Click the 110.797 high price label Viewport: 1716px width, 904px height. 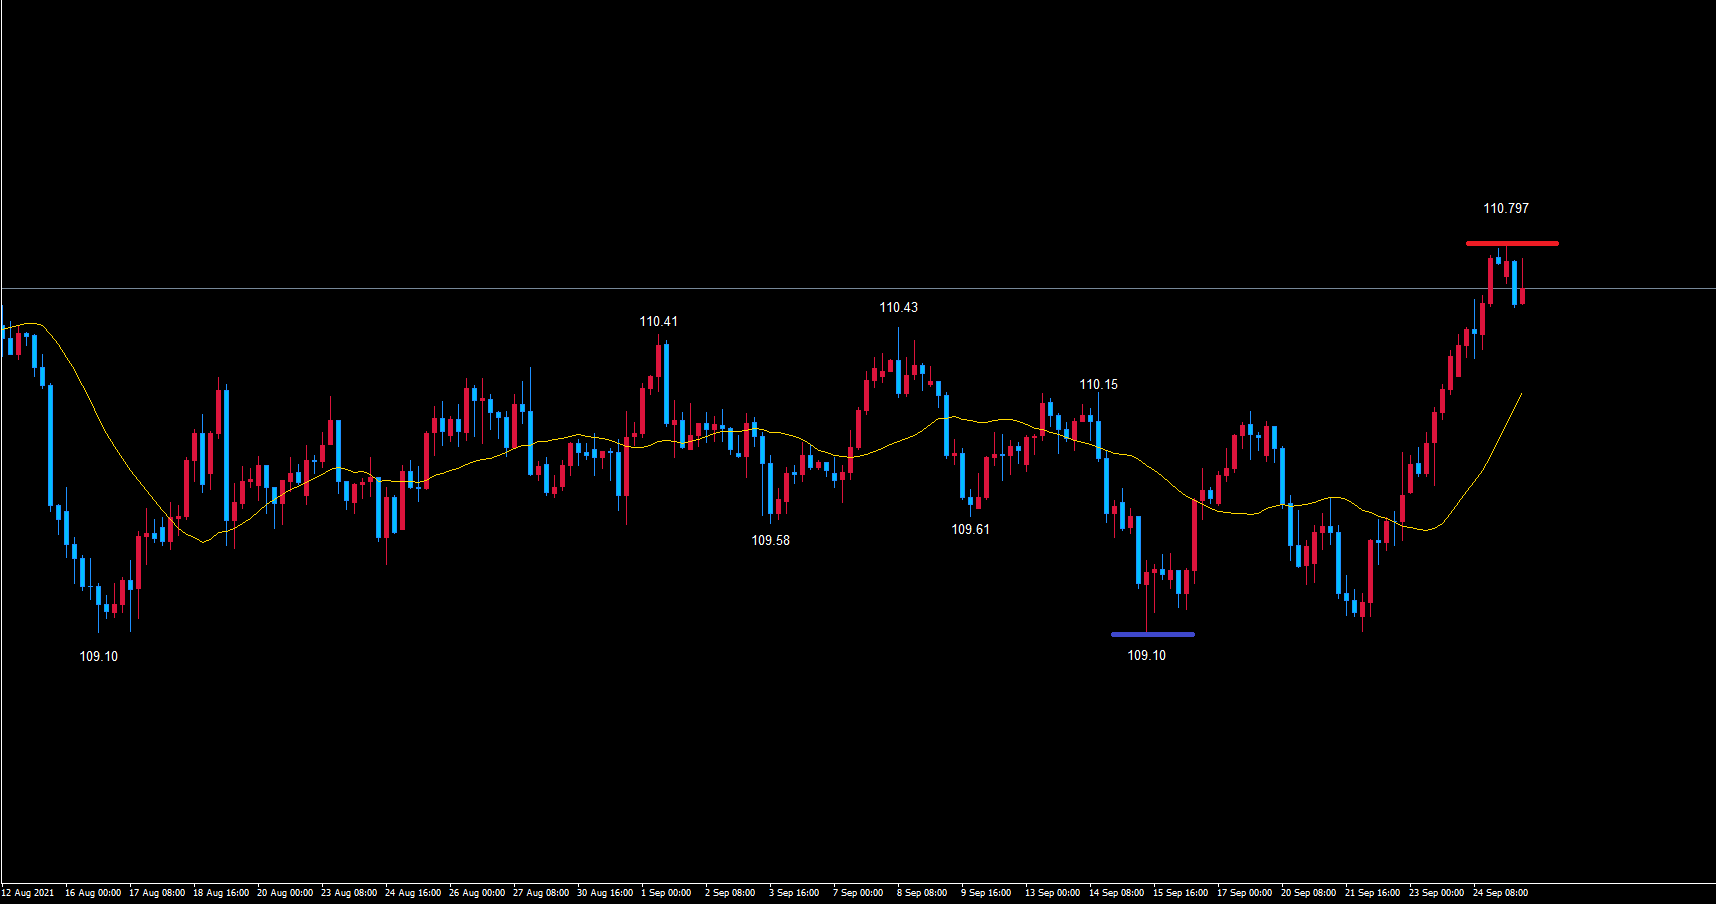click(1505, 209)
